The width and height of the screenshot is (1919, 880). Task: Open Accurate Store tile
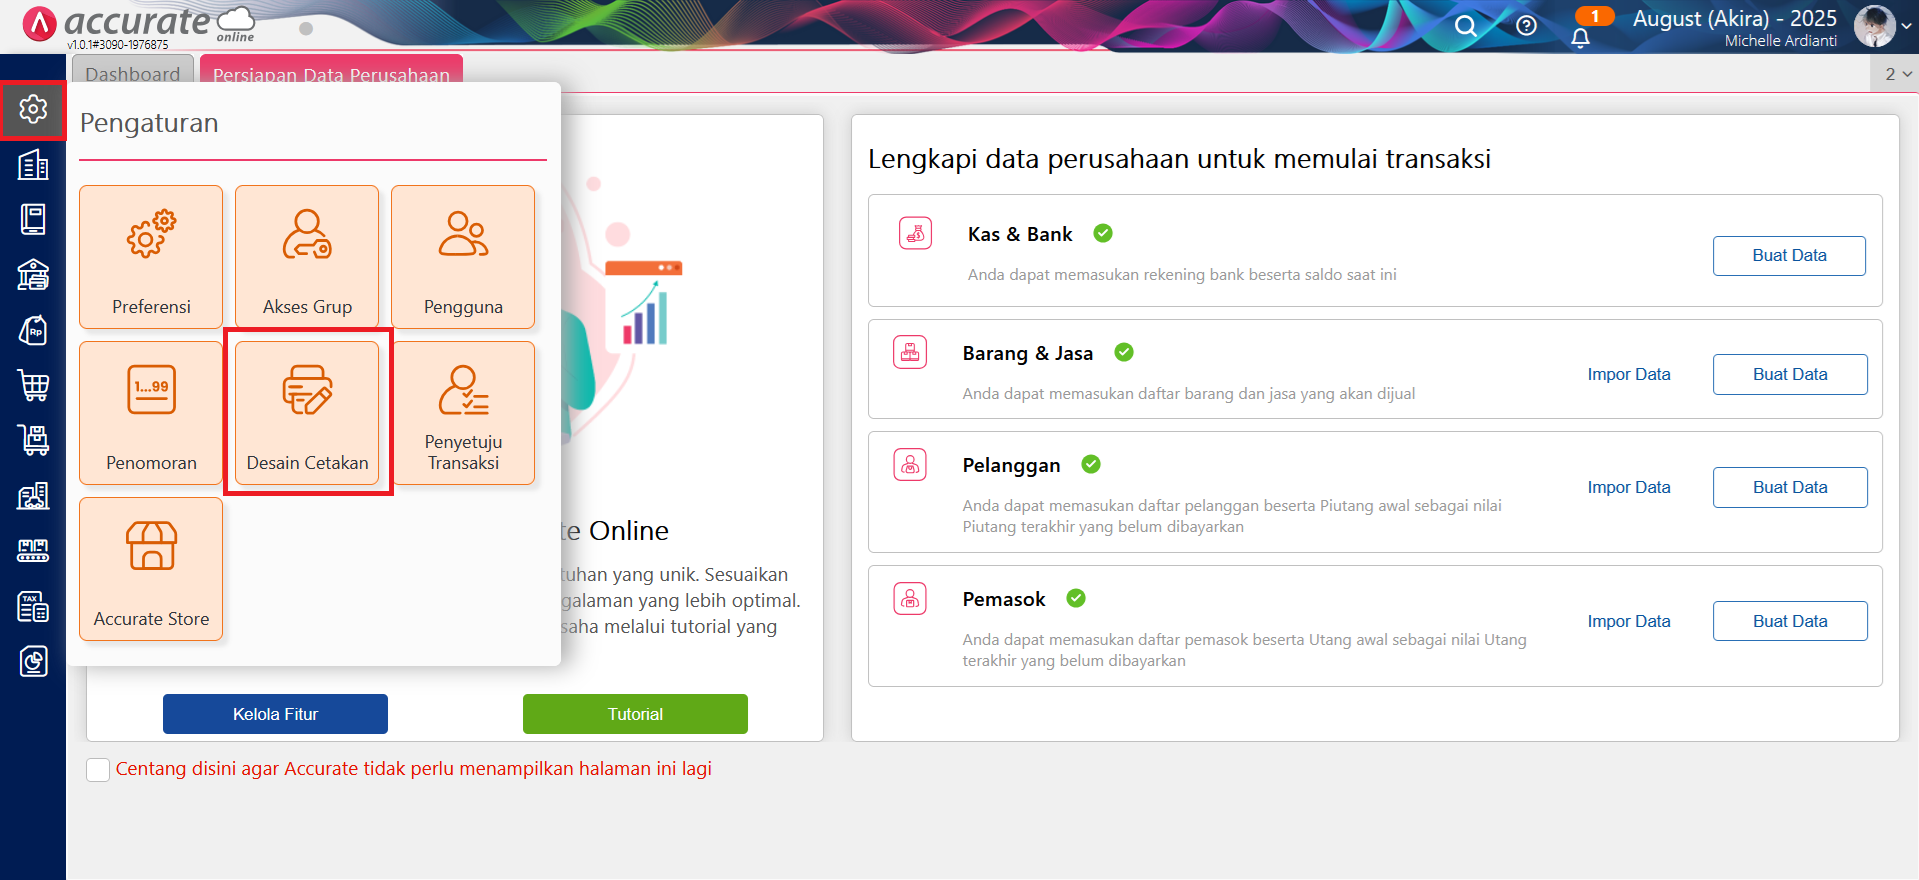(151, 569)
